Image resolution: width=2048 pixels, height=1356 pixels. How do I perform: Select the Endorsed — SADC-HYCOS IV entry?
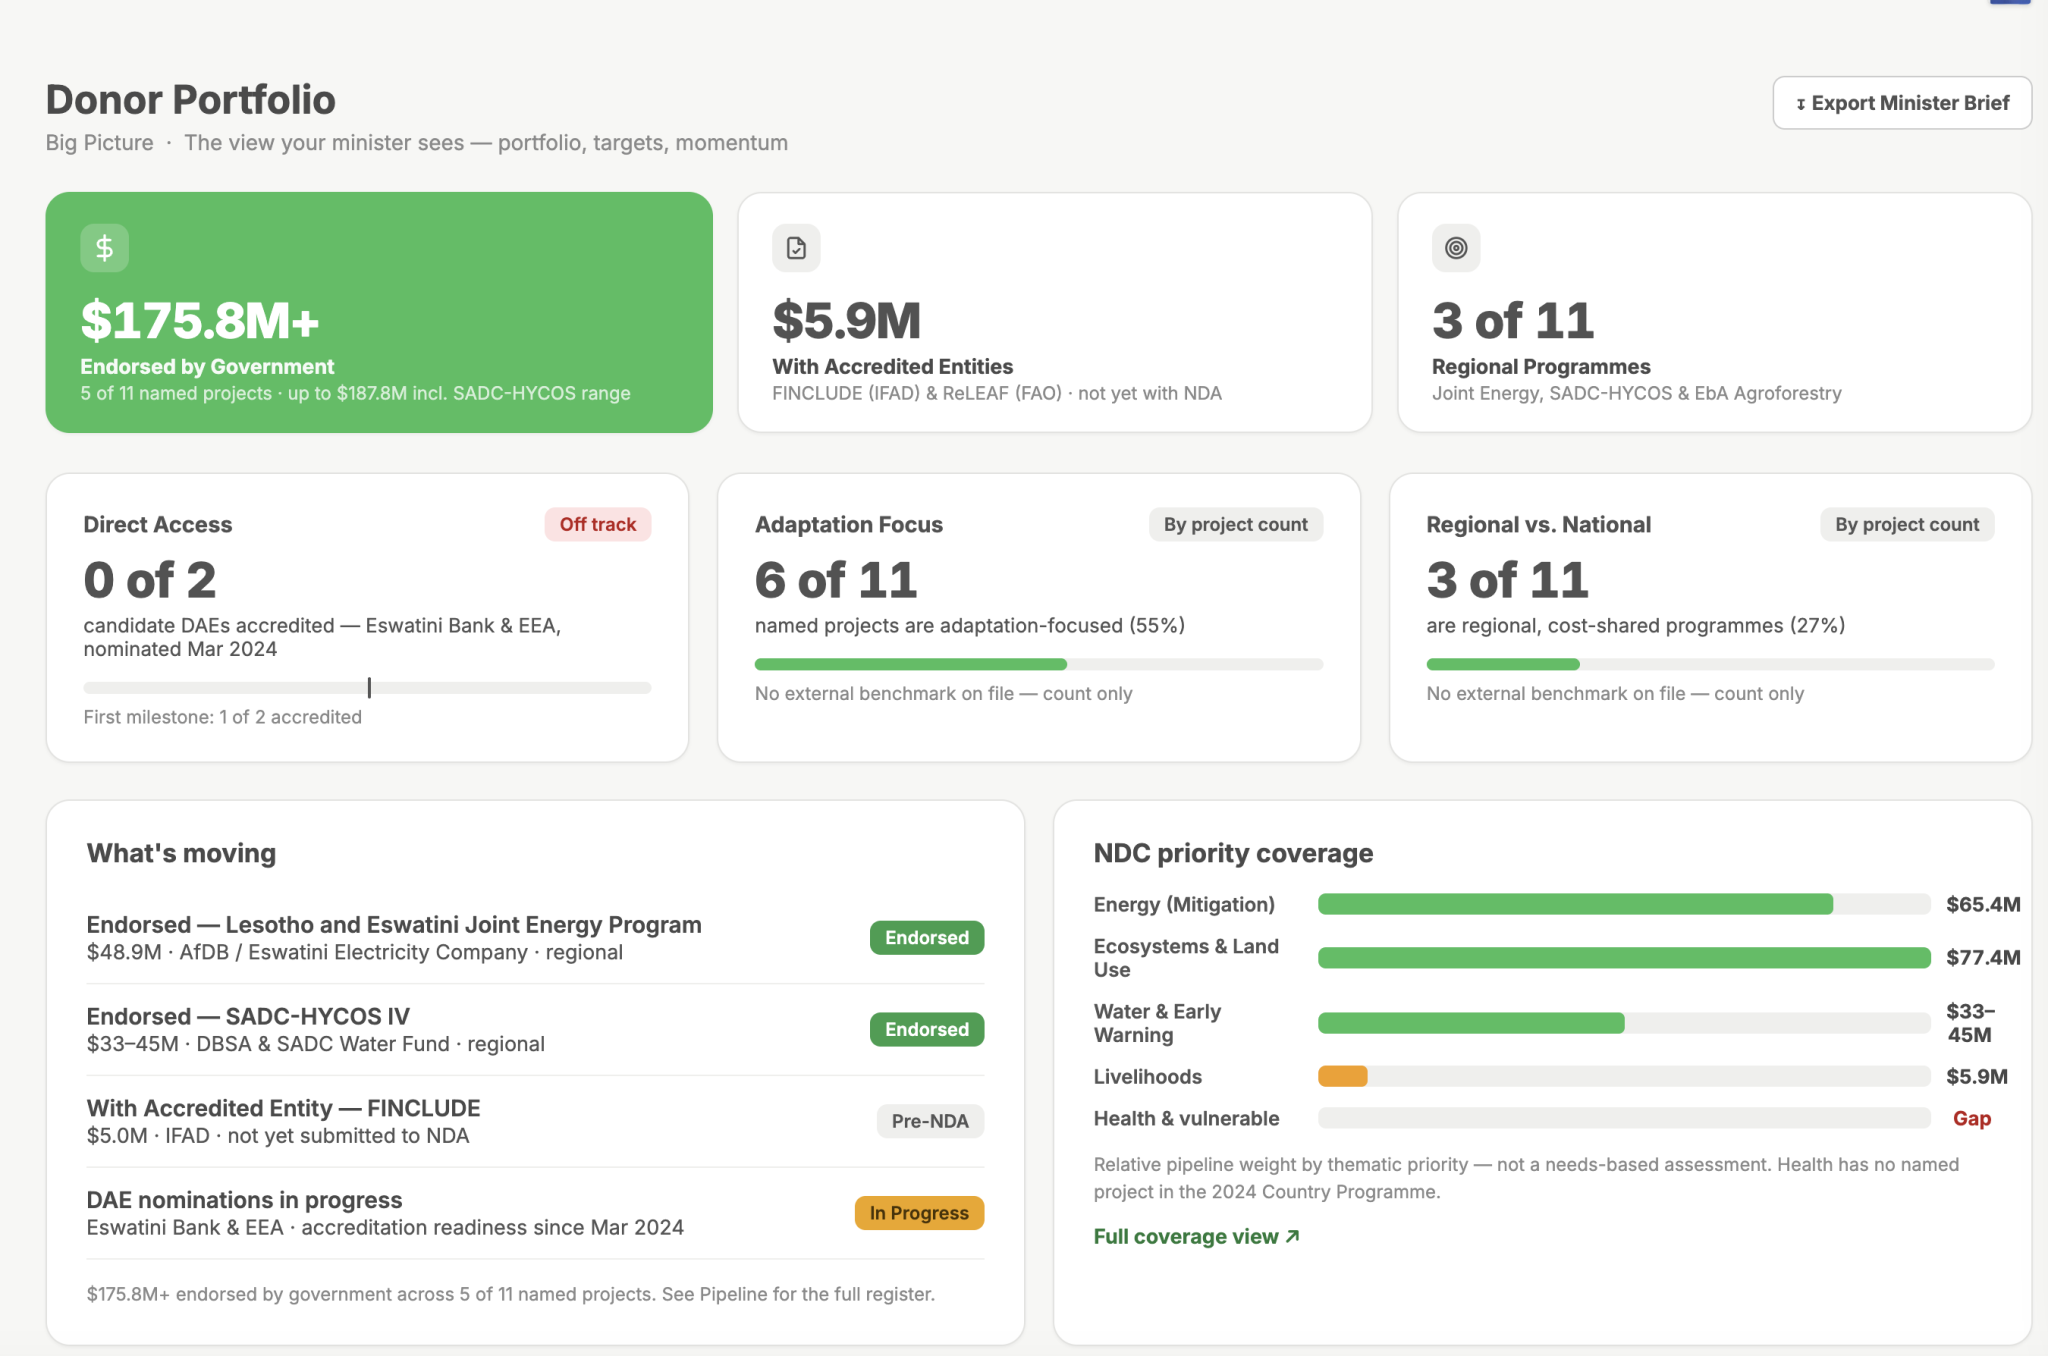pyautogui.click(x=535, y=1029)
